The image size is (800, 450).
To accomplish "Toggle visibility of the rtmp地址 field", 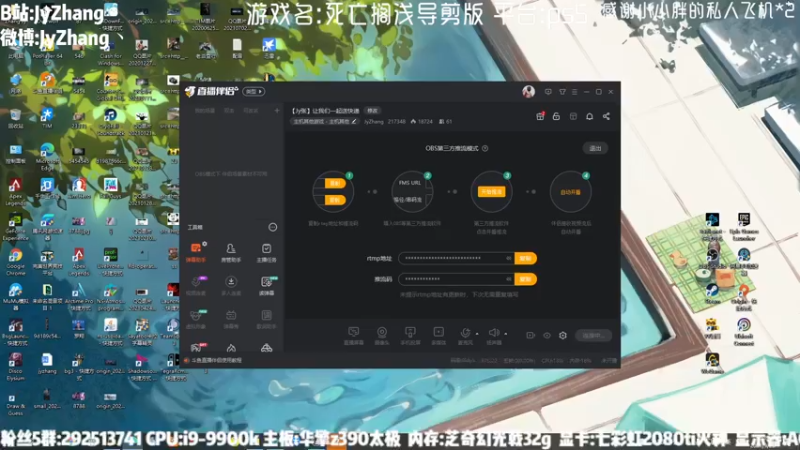I will coord(509,258).
